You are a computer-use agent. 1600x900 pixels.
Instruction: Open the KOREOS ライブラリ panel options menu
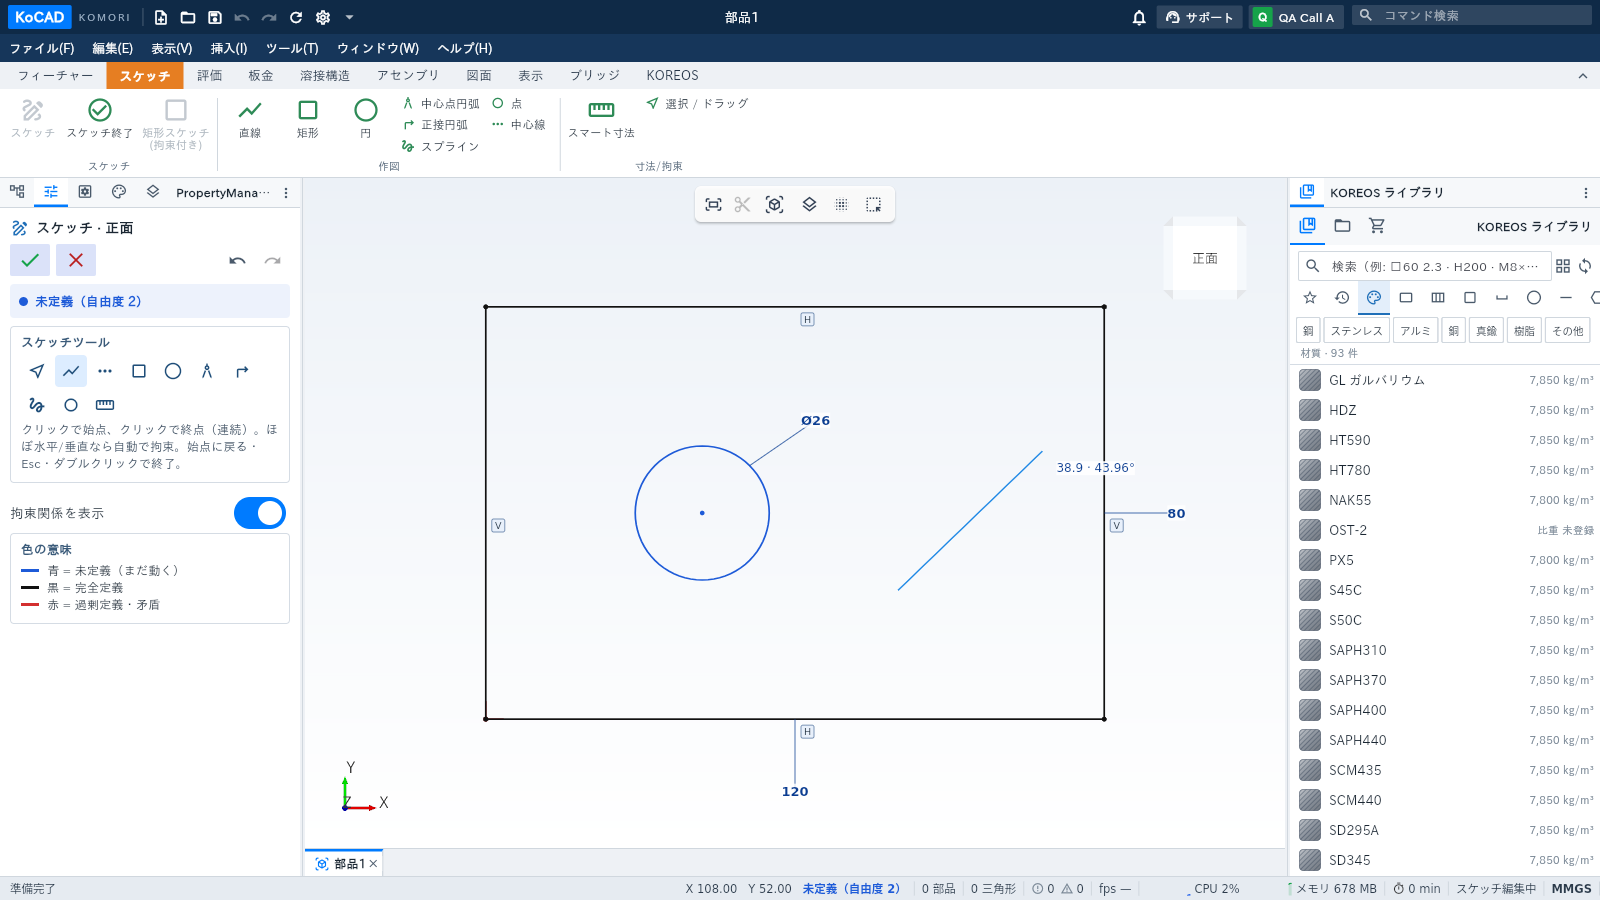click(1585, 193)
